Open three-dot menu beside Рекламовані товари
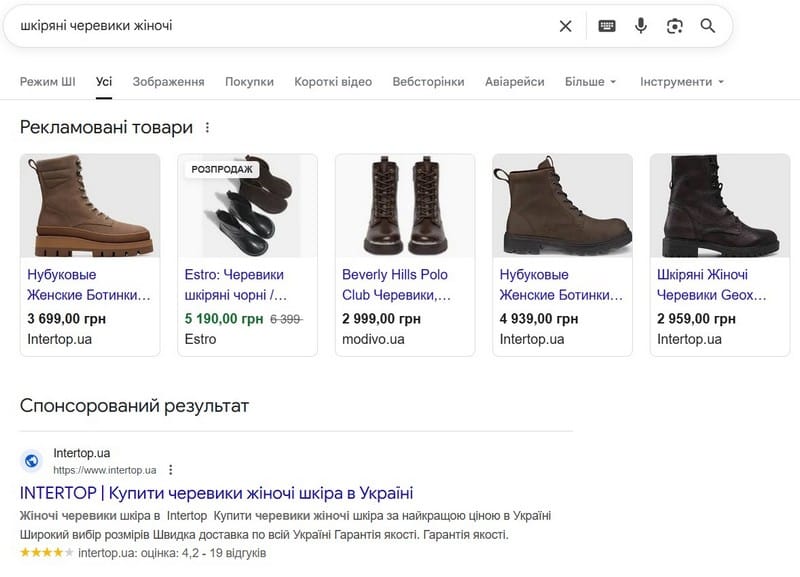This screenshot has height=577, width=800. click(x=208, y=128)
